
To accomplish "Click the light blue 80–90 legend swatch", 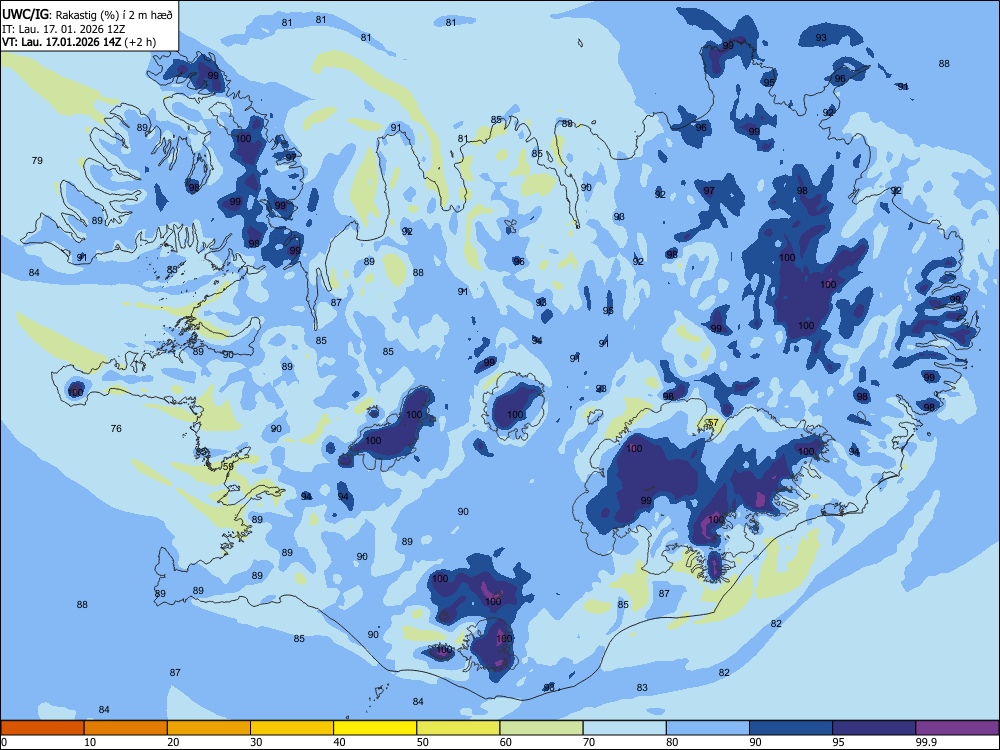I will 708,728.
